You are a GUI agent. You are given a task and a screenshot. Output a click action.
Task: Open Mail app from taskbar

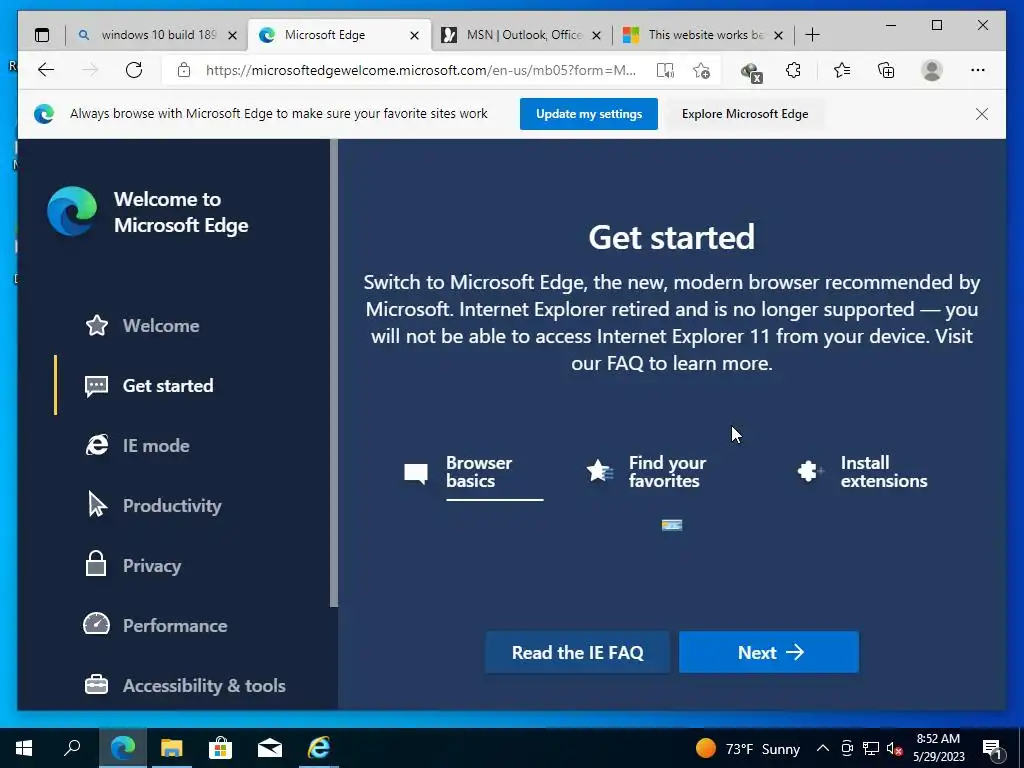[270, 748]
